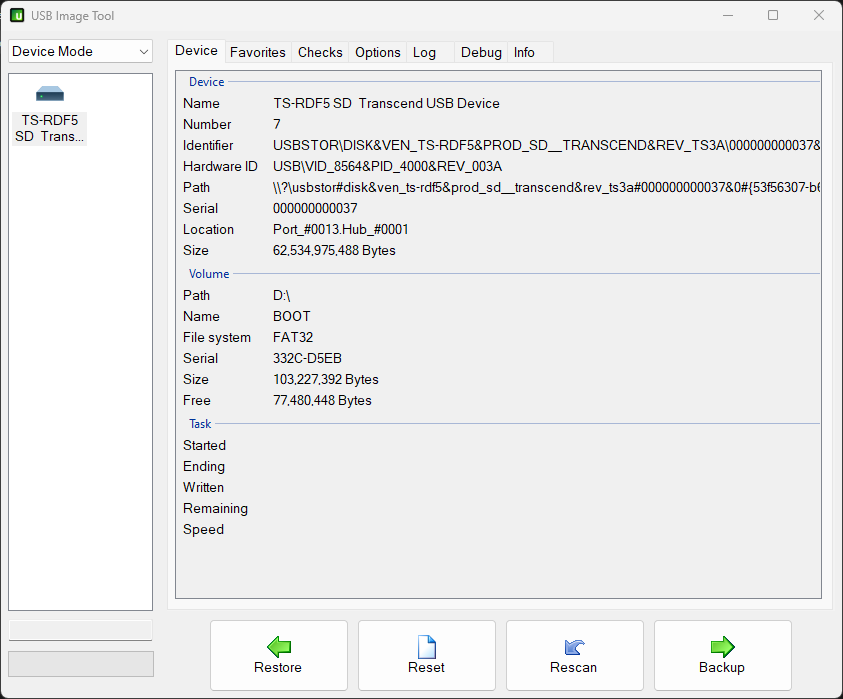Click the USBSTOR identifier value
The width and height of the screenshot is (843, 699).
(x=546, y=145)
